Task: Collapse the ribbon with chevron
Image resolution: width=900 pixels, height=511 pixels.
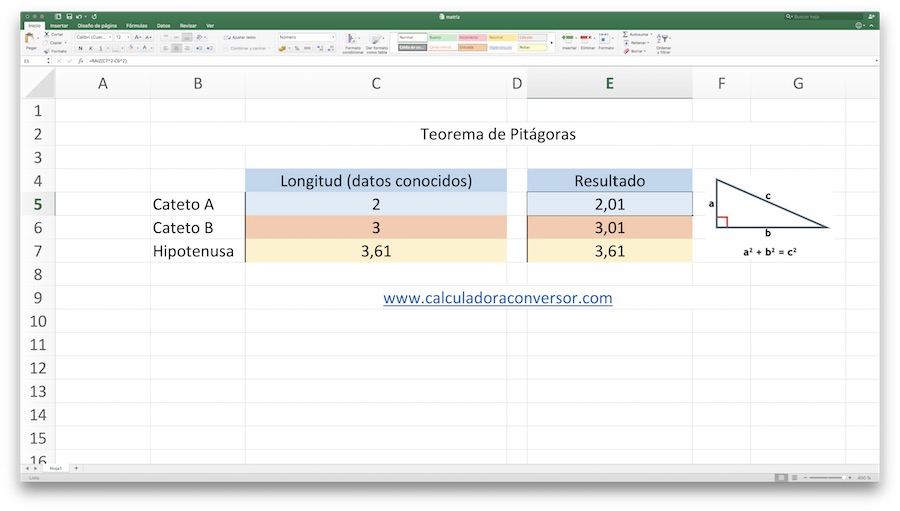Action: tap(871, 25)
